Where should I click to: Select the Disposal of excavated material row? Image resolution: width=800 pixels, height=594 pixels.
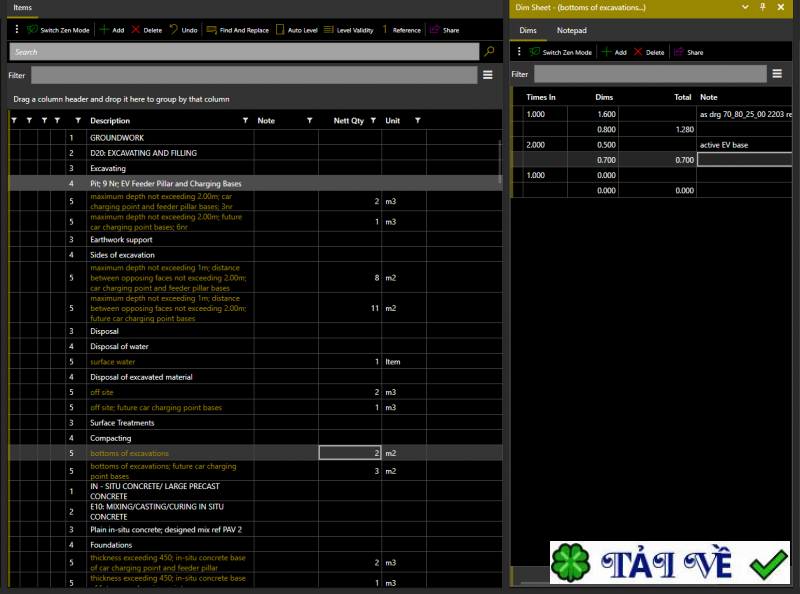(255, 377)
